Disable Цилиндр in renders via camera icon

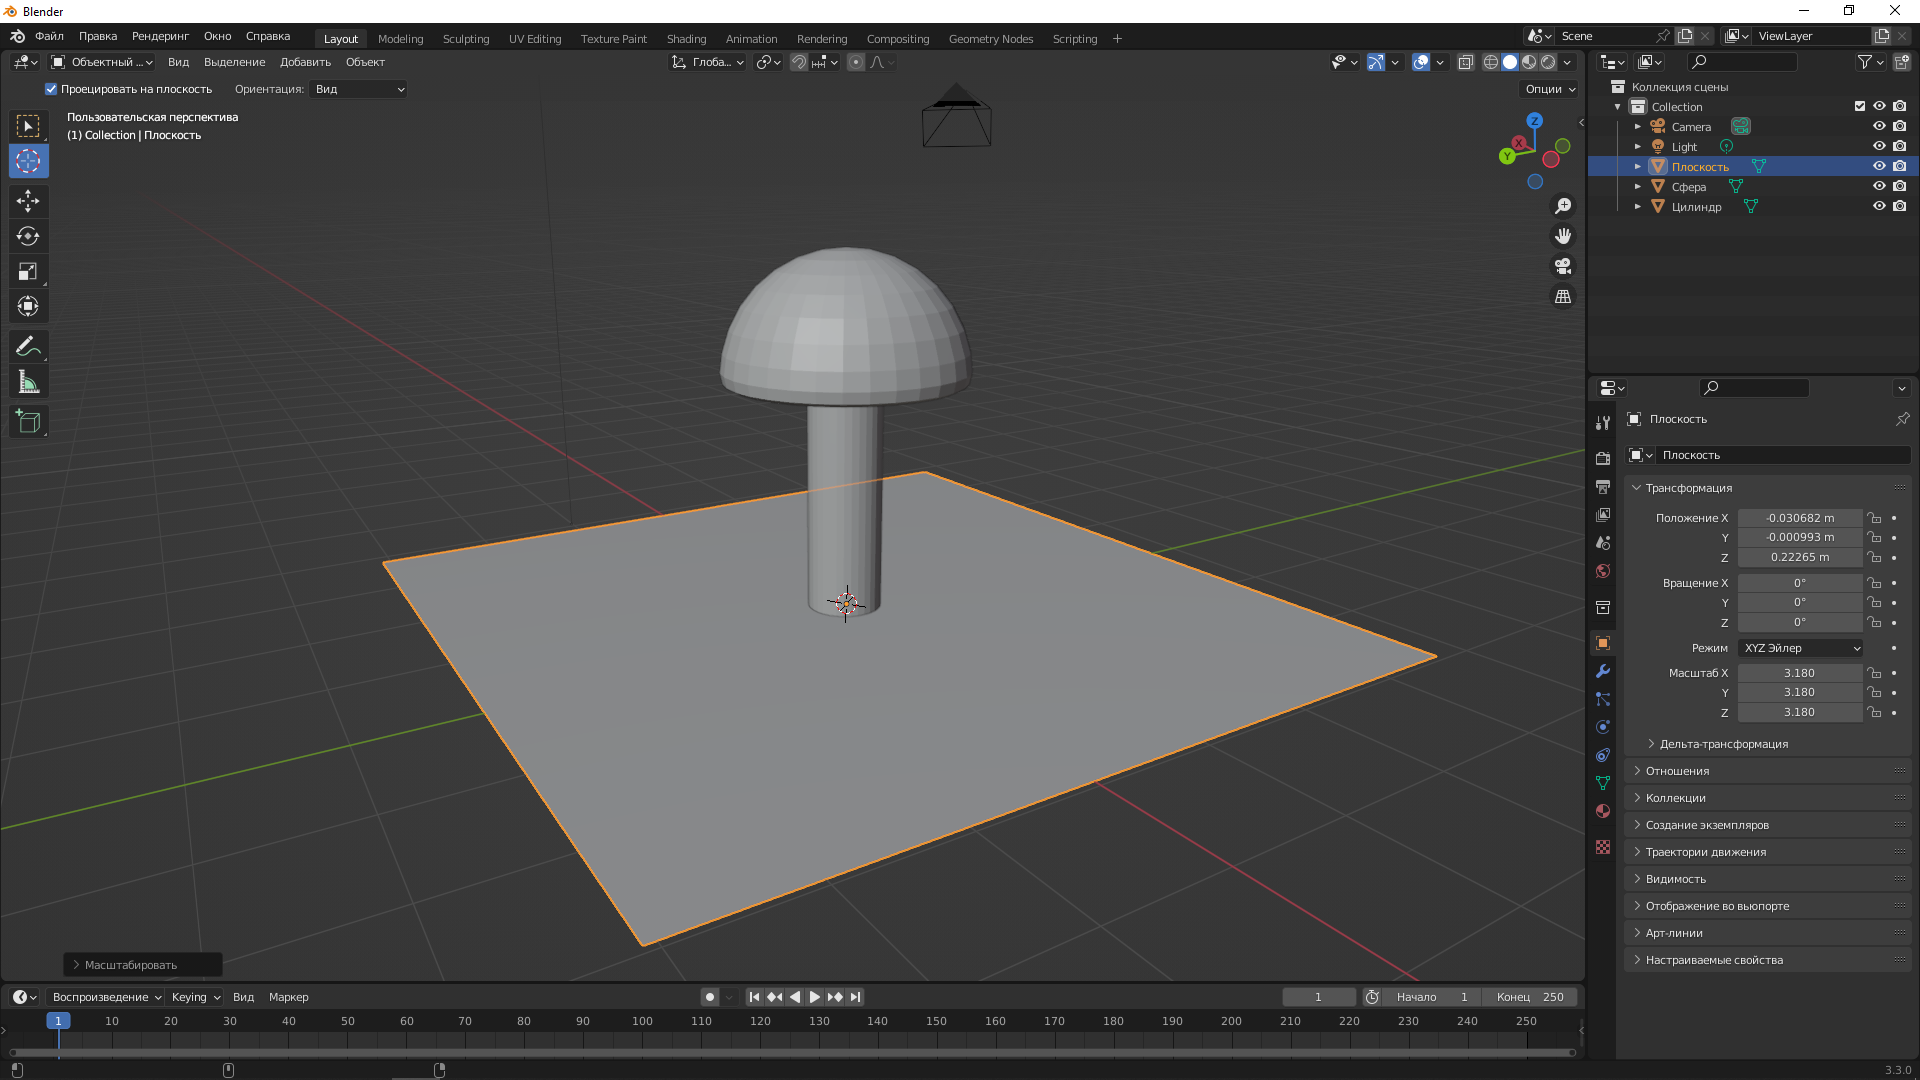coord(1899,206)
